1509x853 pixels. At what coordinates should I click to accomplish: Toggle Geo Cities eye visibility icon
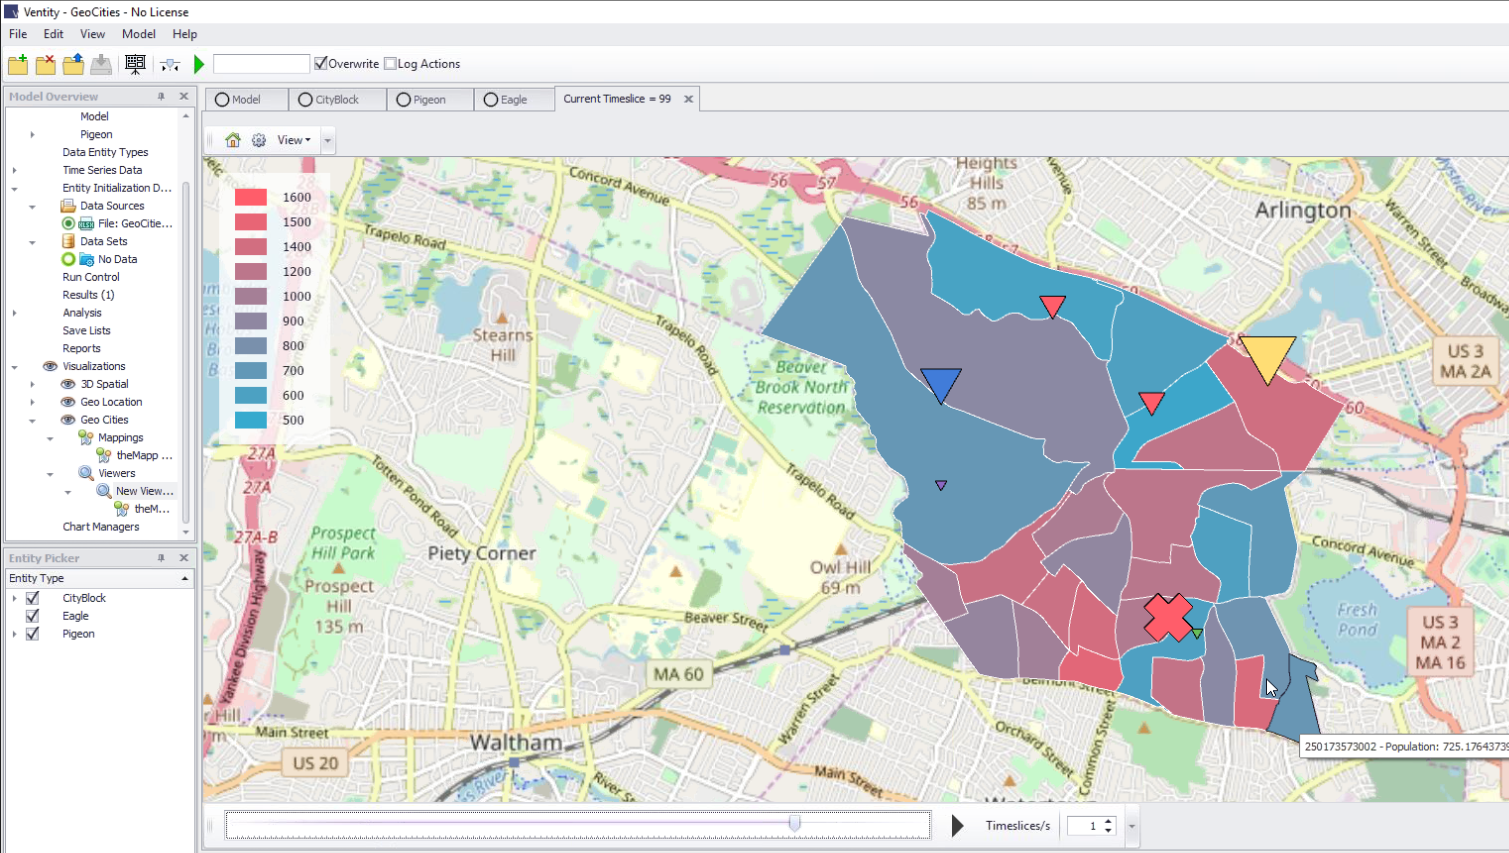pos(68,420)
